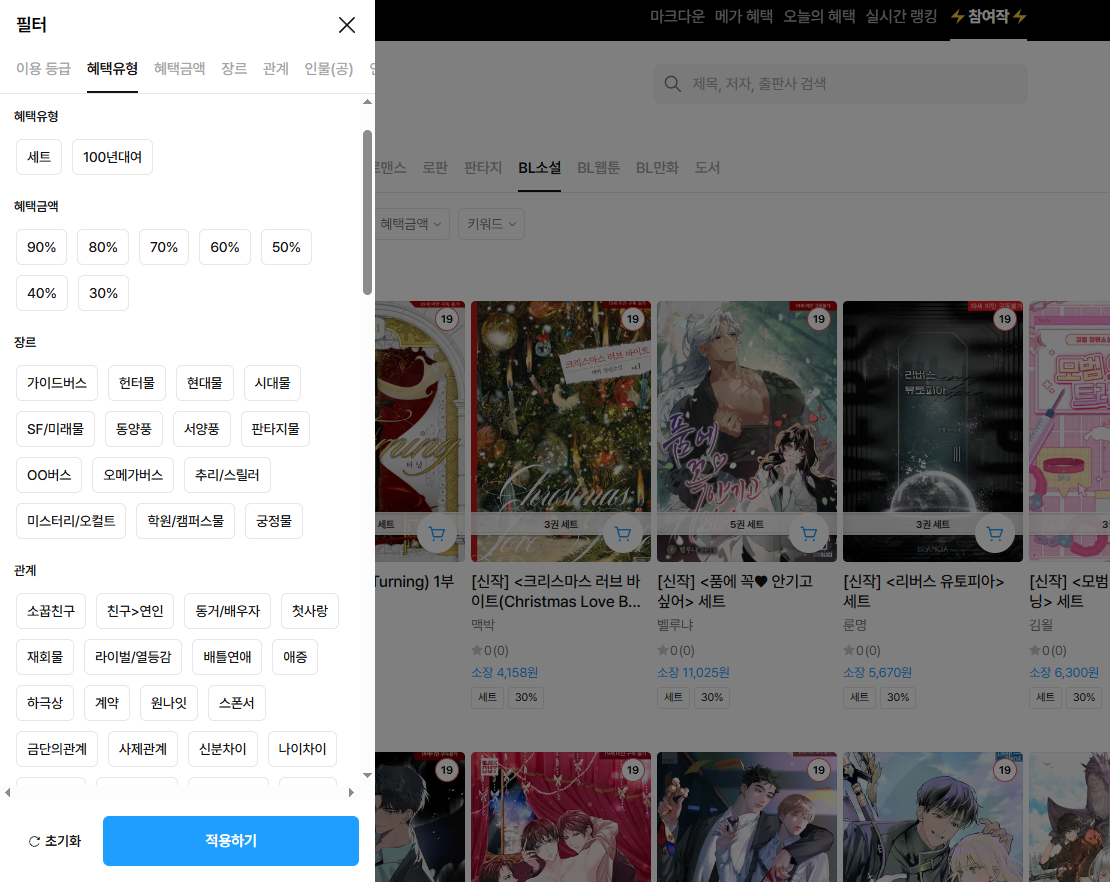This screenshot has height=882, width=1110.
Task: Open the 혜택금액 dropdown
Action: (x=410, y=224)
